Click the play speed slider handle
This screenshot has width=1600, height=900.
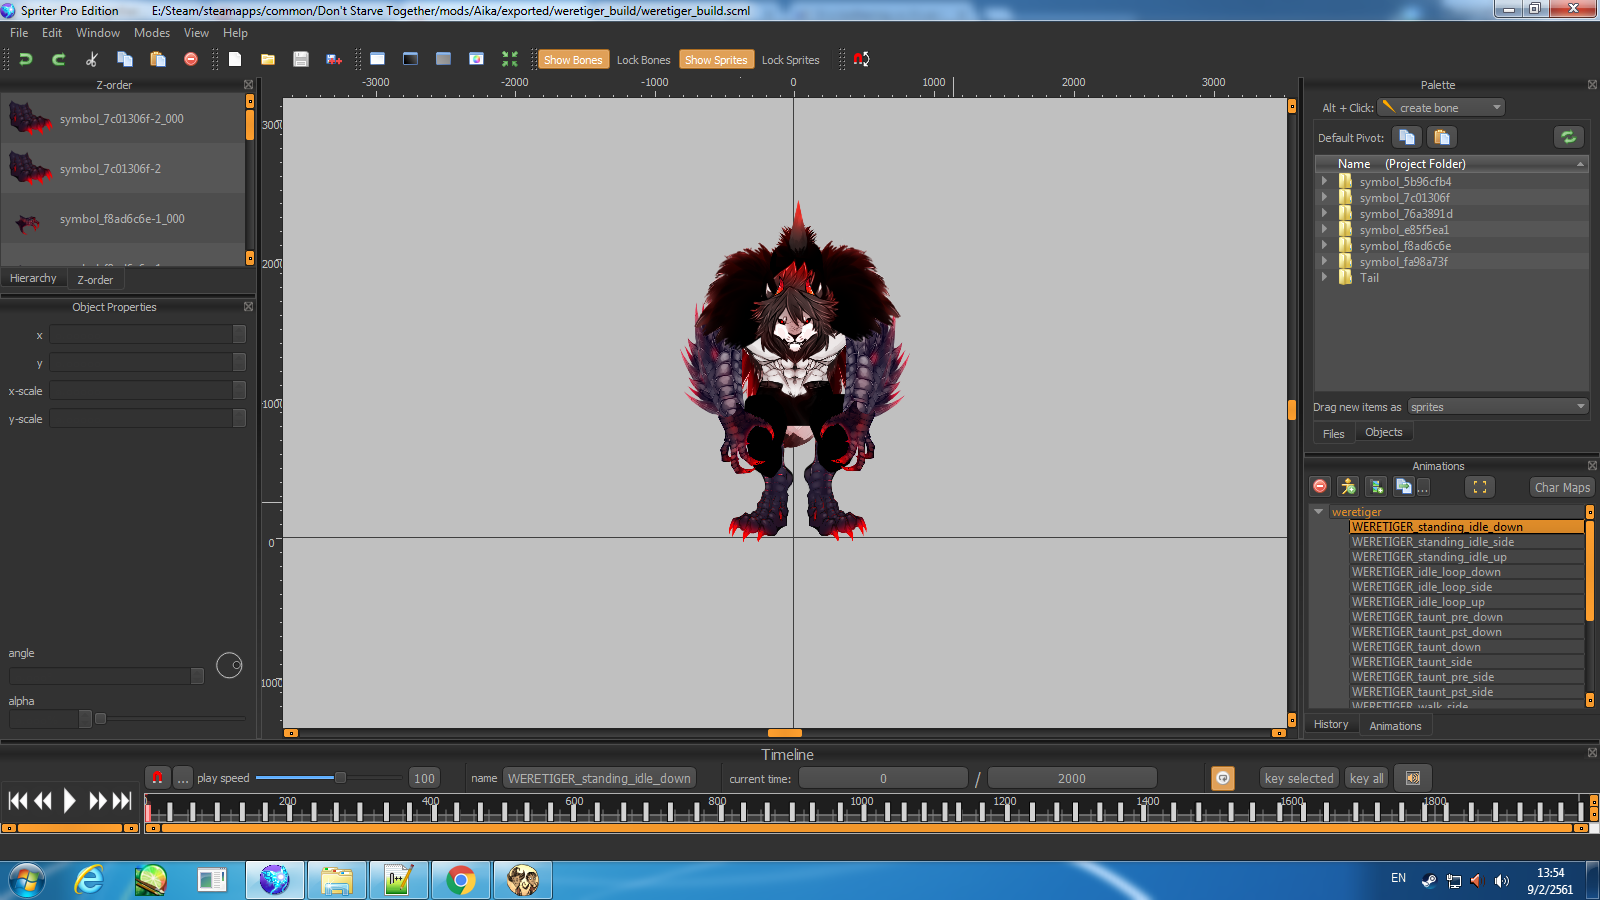340,777
